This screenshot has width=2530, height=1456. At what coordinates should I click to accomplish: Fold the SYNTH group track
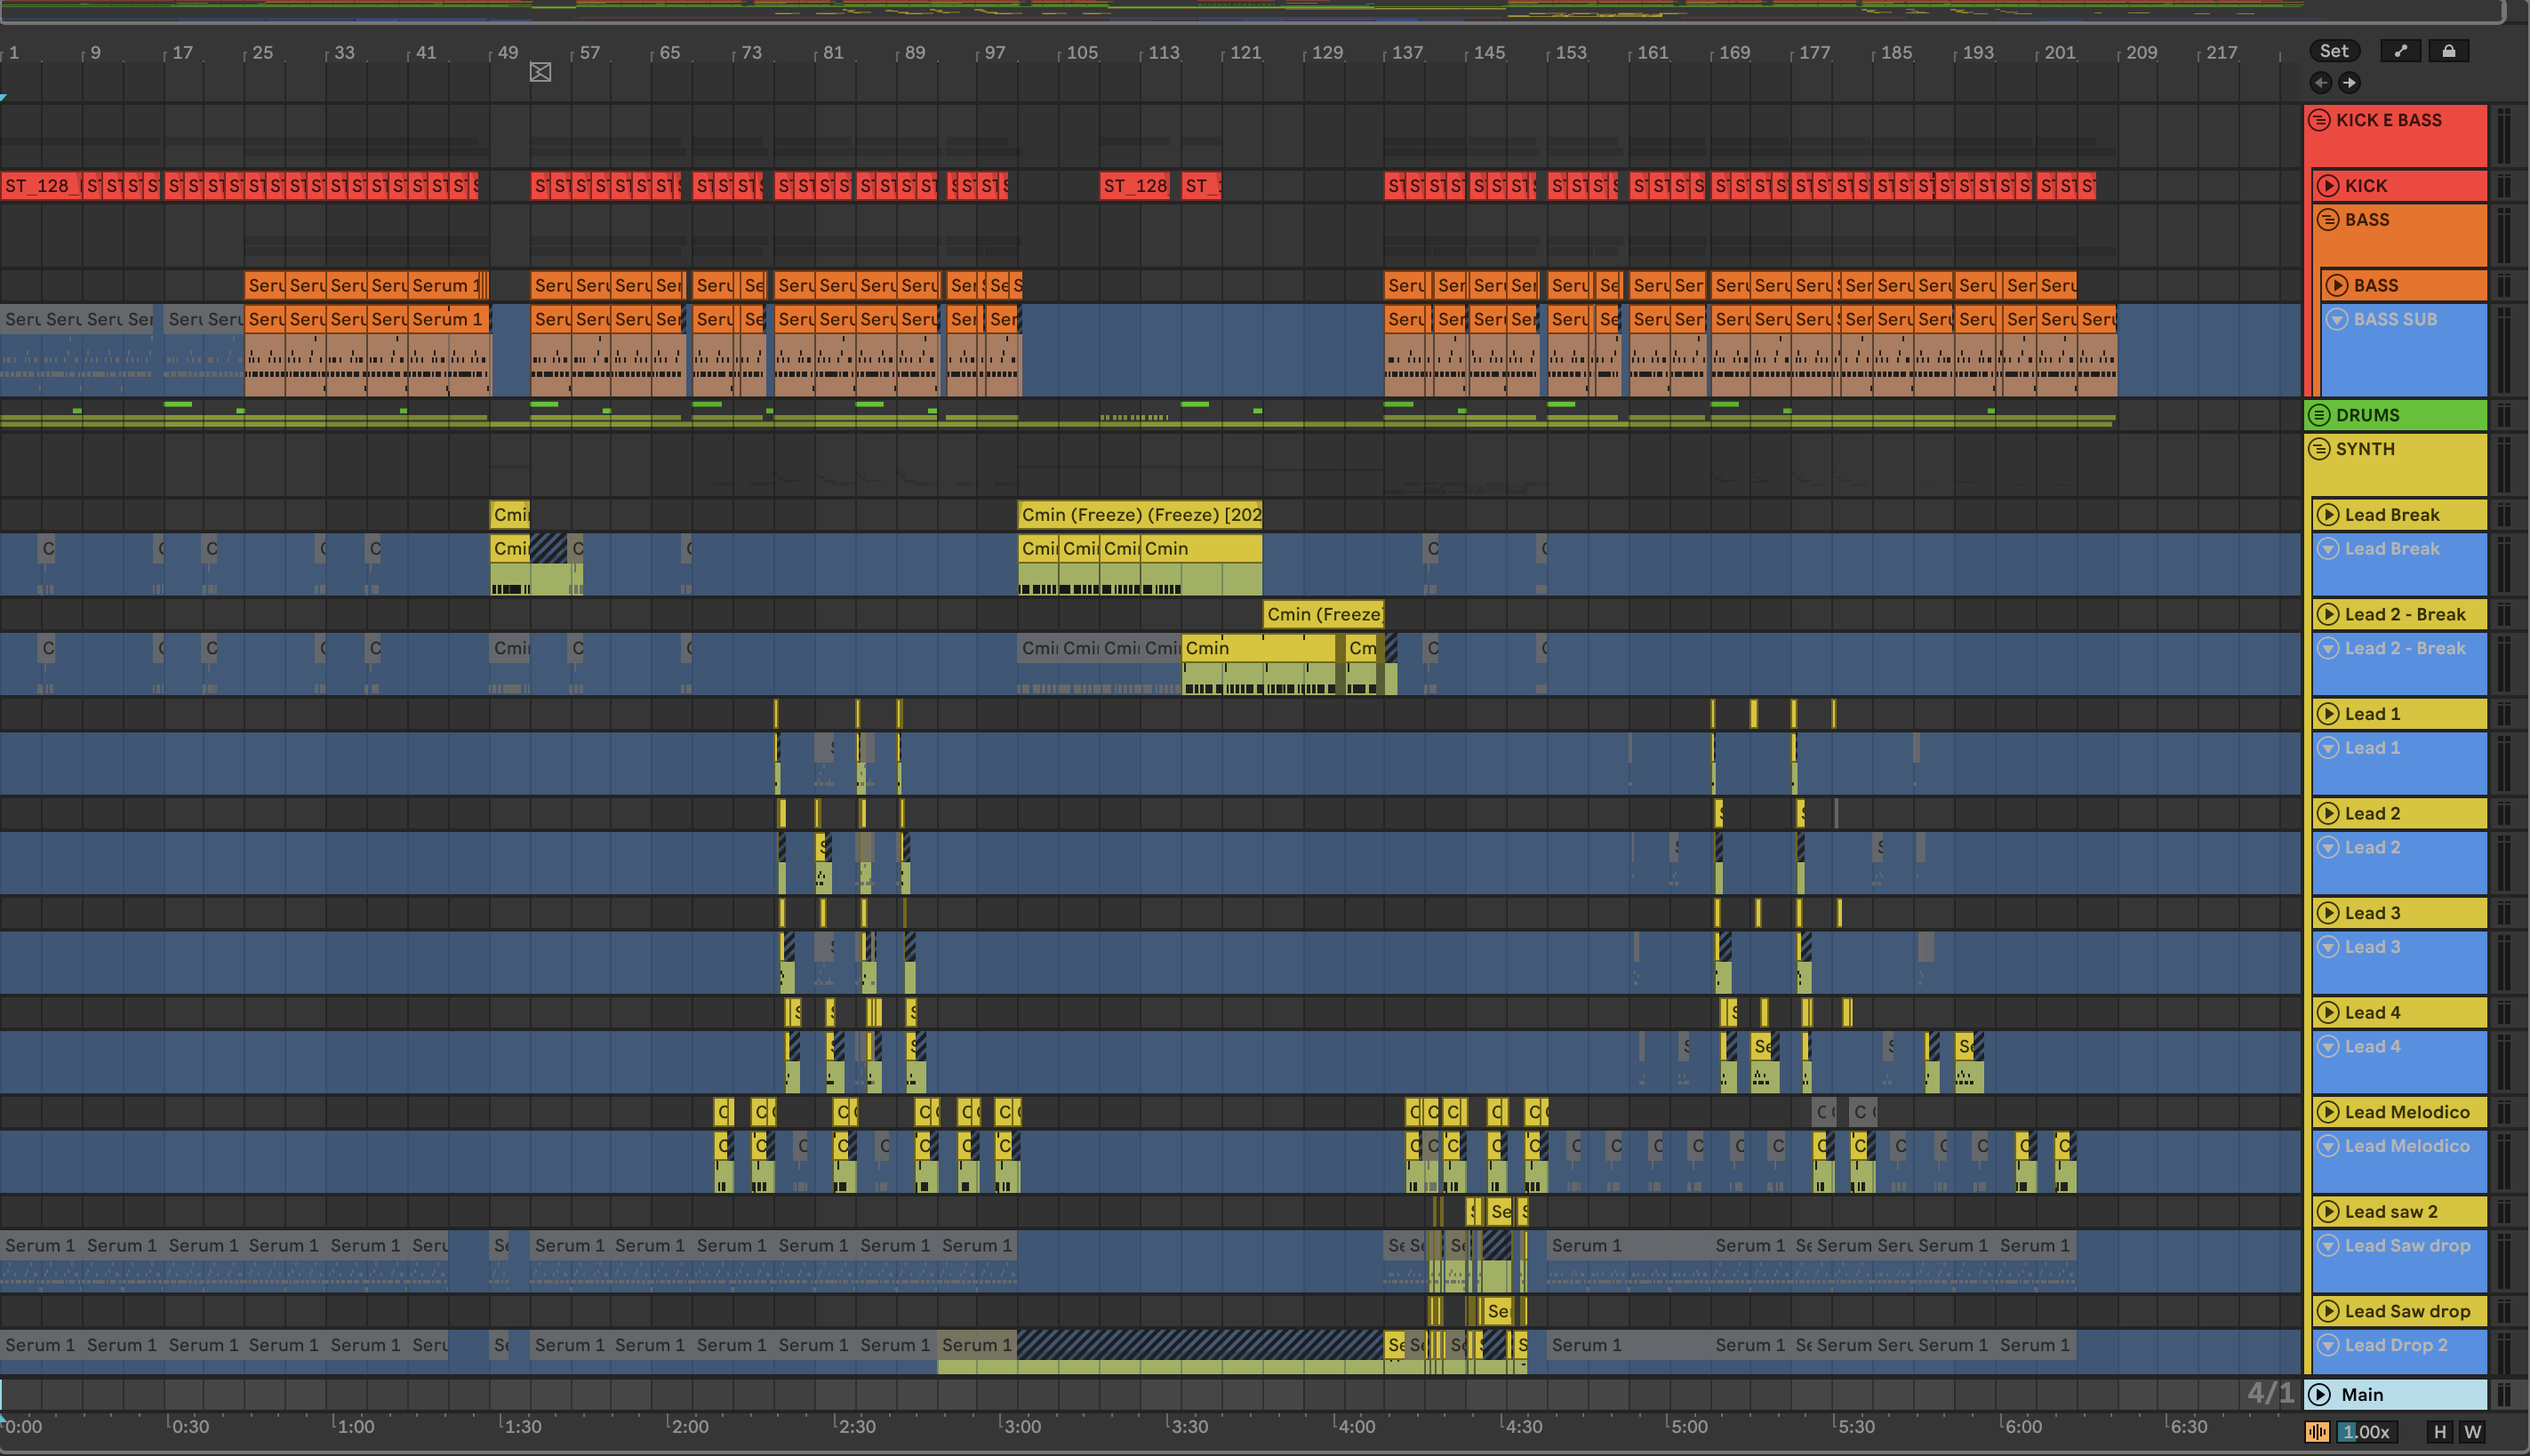tap(2319, 449)
